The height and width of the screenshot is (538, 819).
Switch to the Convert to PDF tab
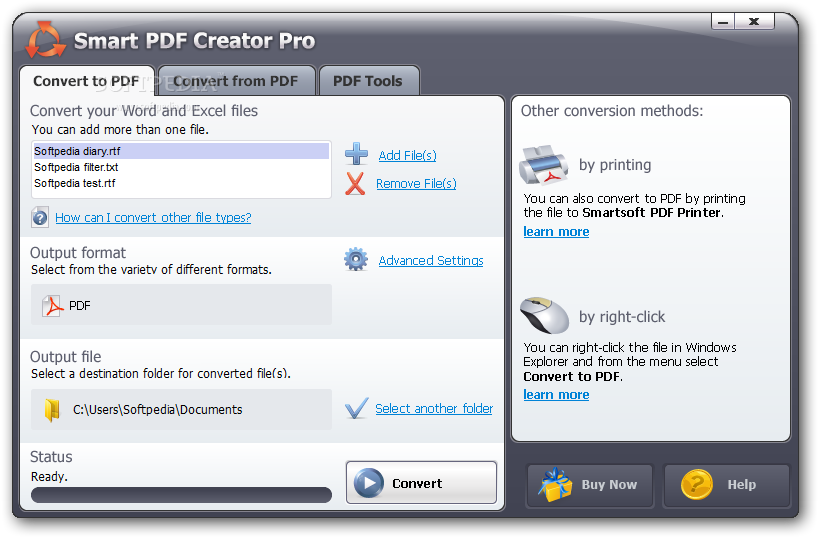pos(87,81)
